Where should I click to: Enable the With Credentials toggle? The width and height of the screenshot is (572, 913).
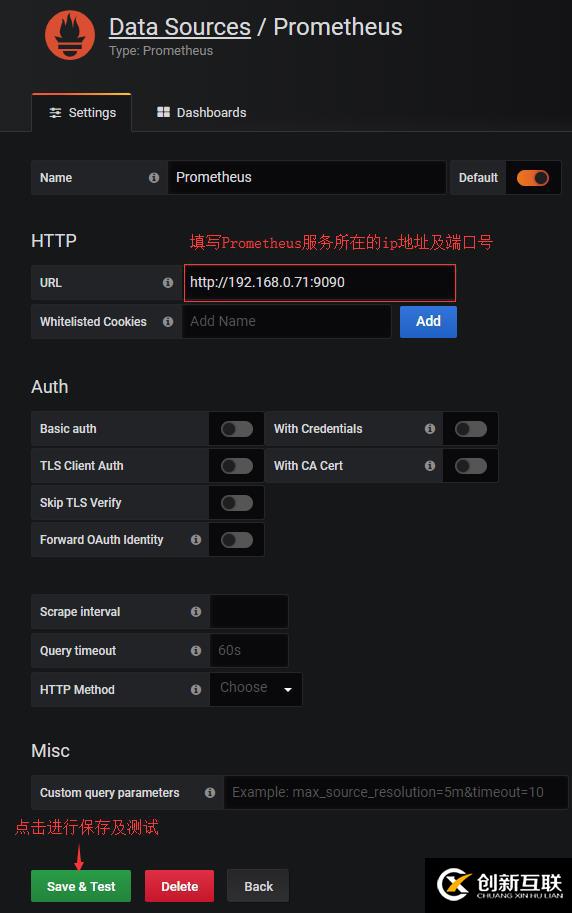pos(471,429)
